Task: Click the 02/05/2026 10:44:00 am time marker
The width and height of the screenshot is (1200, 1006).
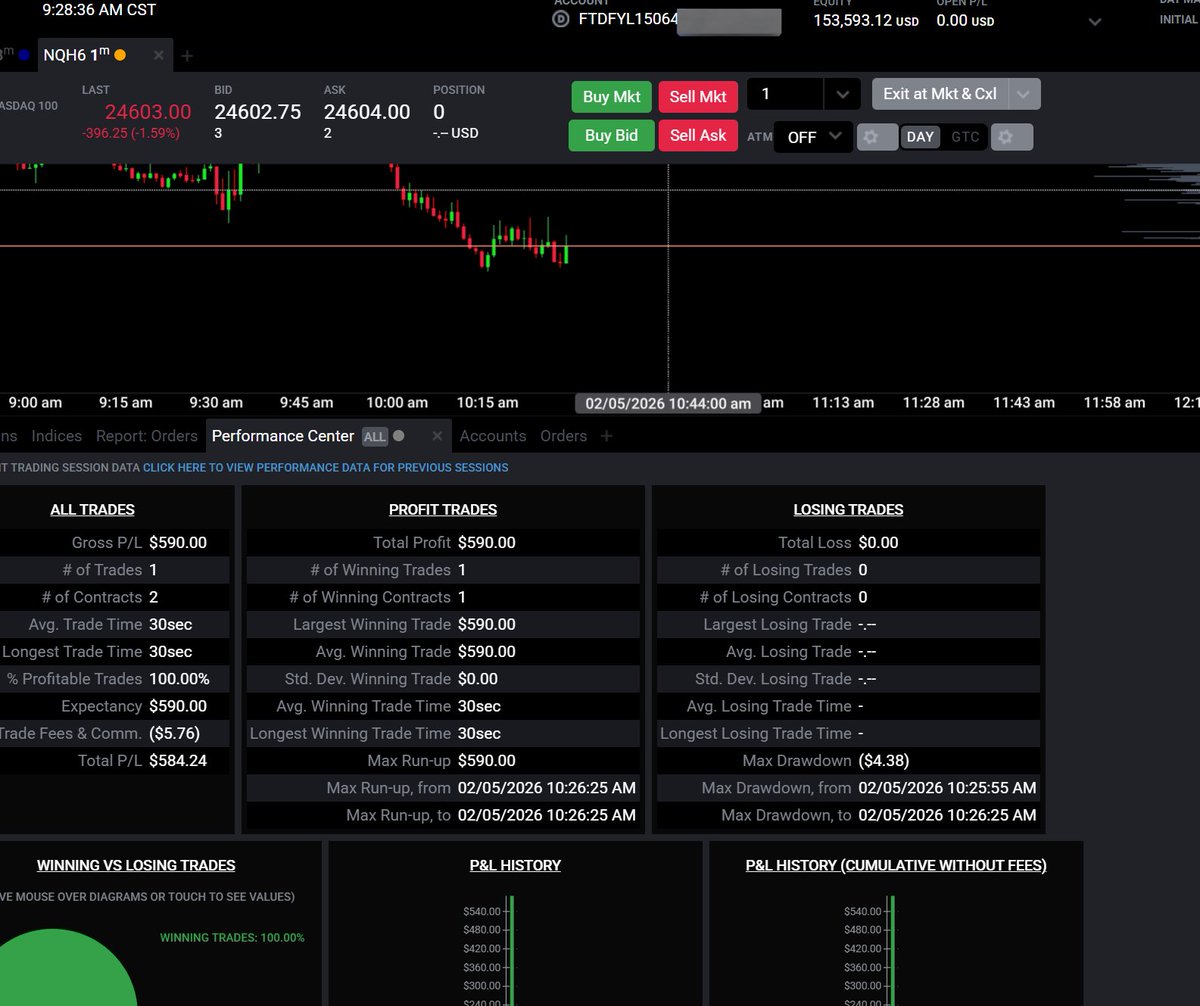Action: point(668,403)
